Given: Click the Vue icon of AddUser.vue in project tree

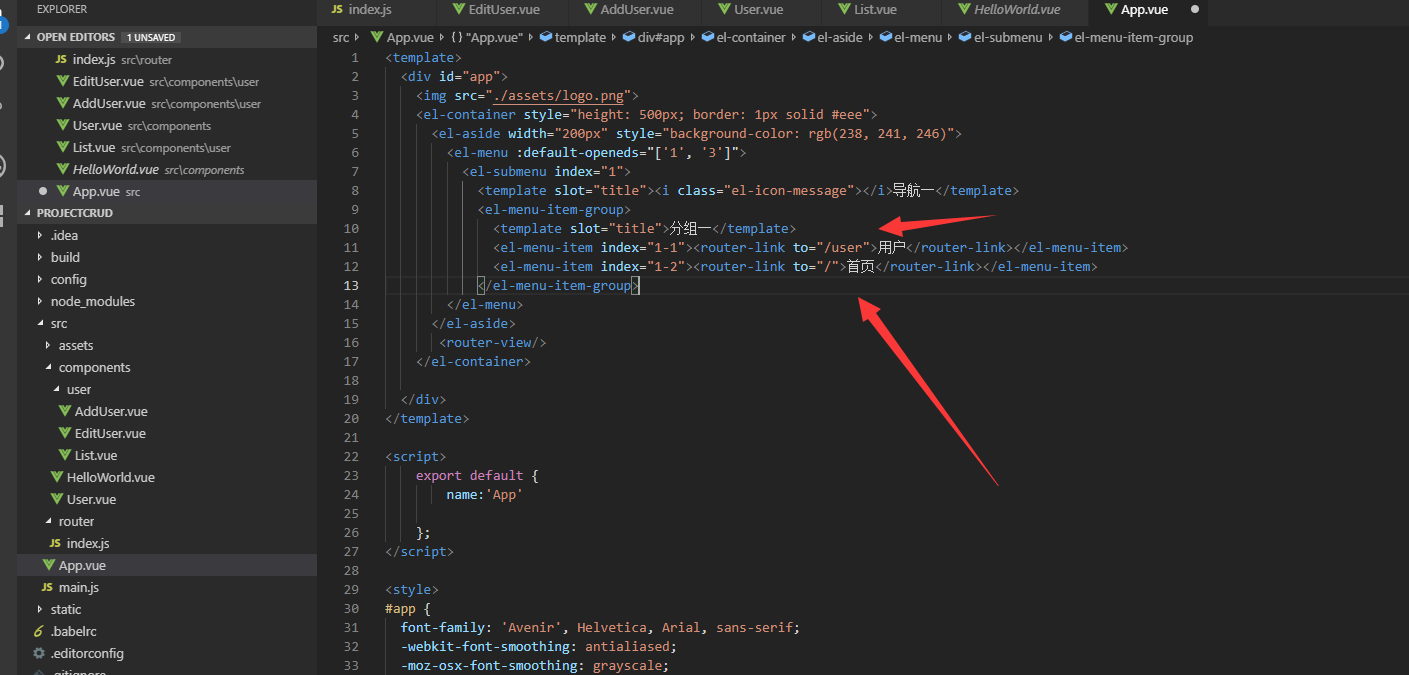Looking at the screenshot, I should pos(65,411).
